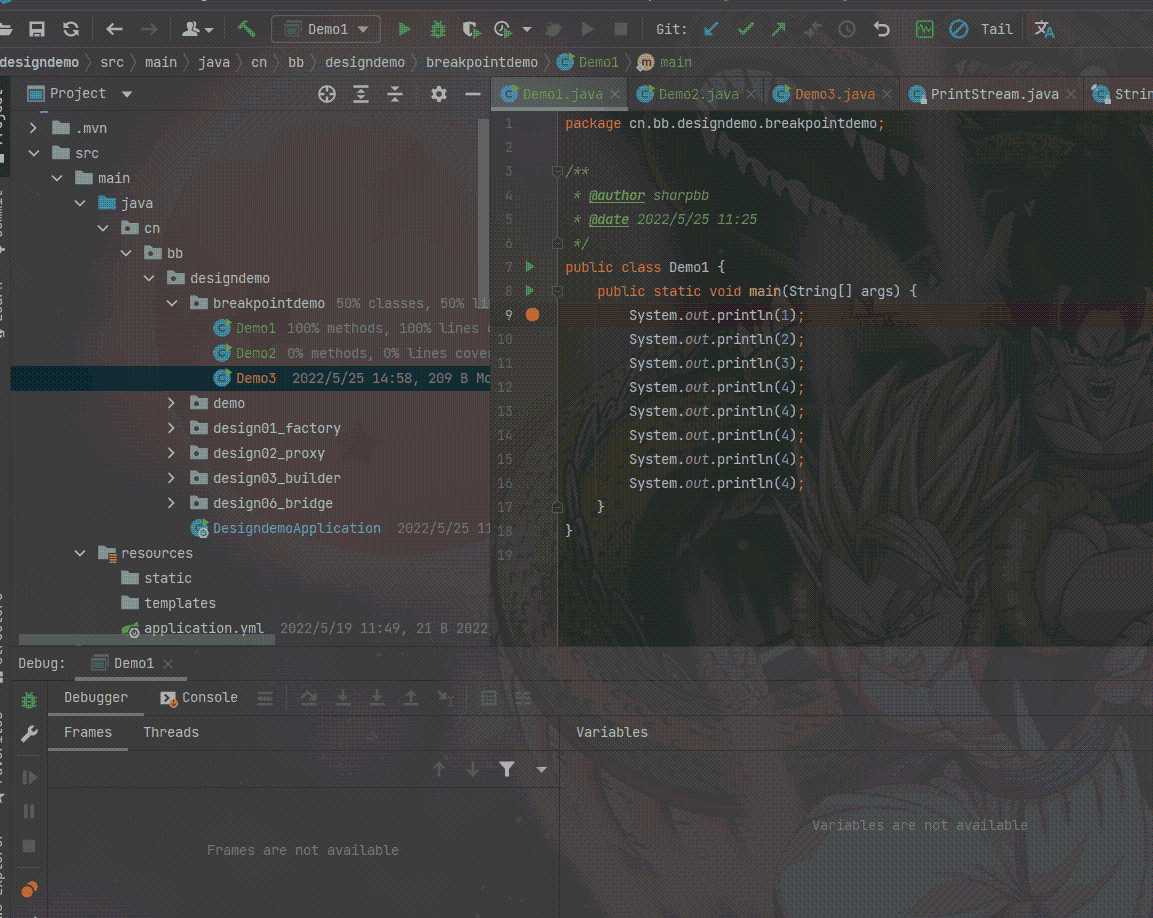Collapse the resources folder

tap(79, 553)
